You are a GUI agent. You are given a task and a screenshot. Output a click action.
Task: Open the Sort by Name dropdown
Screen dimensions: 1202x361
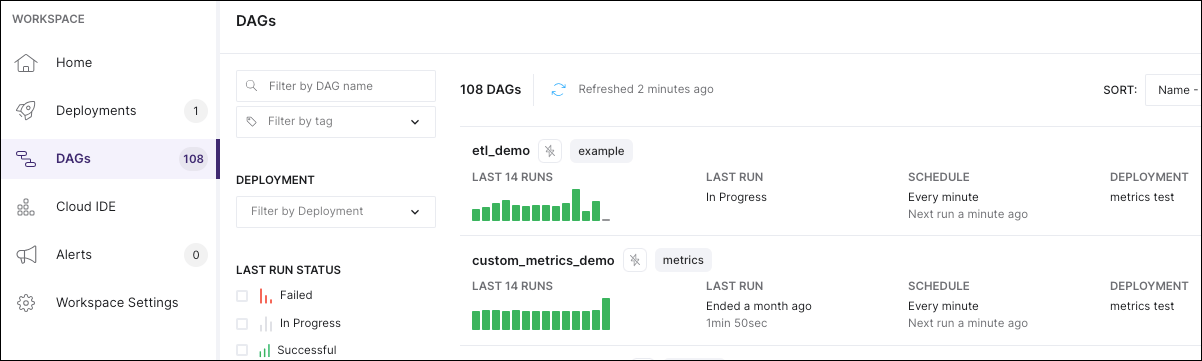point(1173,90)
